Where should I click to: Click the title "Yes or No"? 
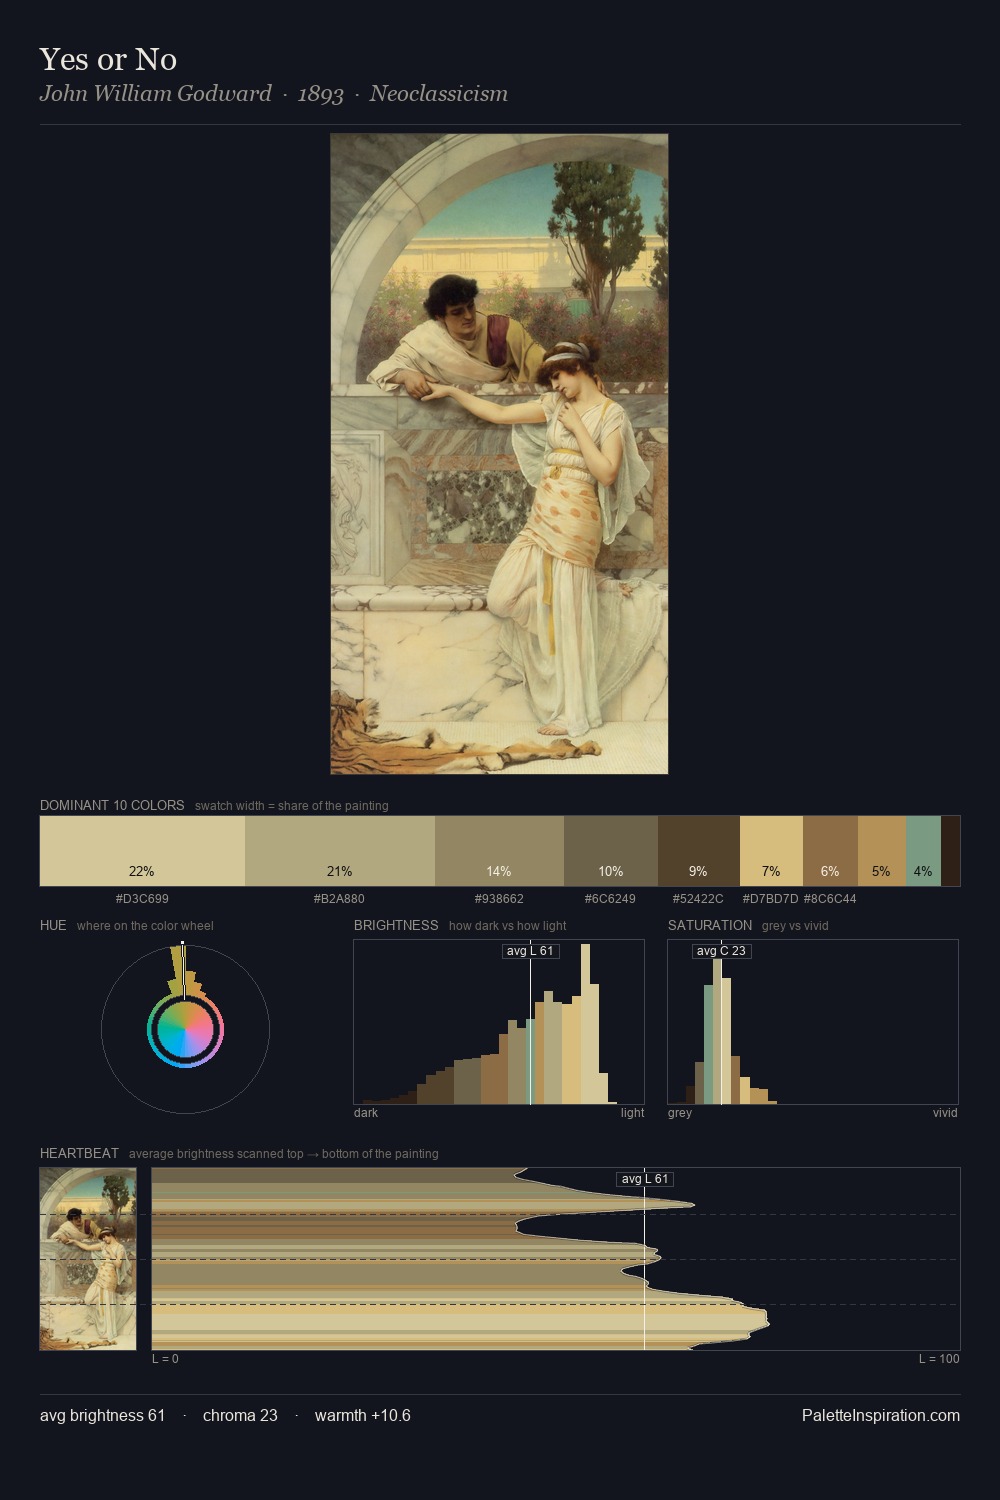point(108,59)
